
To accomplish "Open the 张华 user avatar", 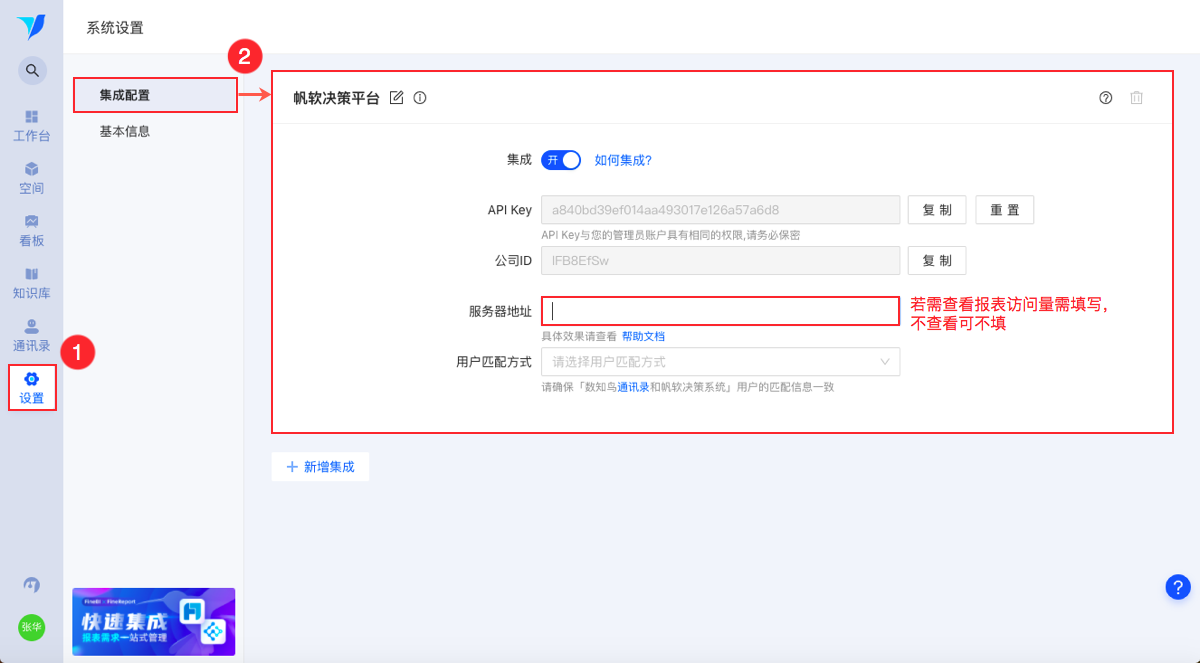I will 32,627.
